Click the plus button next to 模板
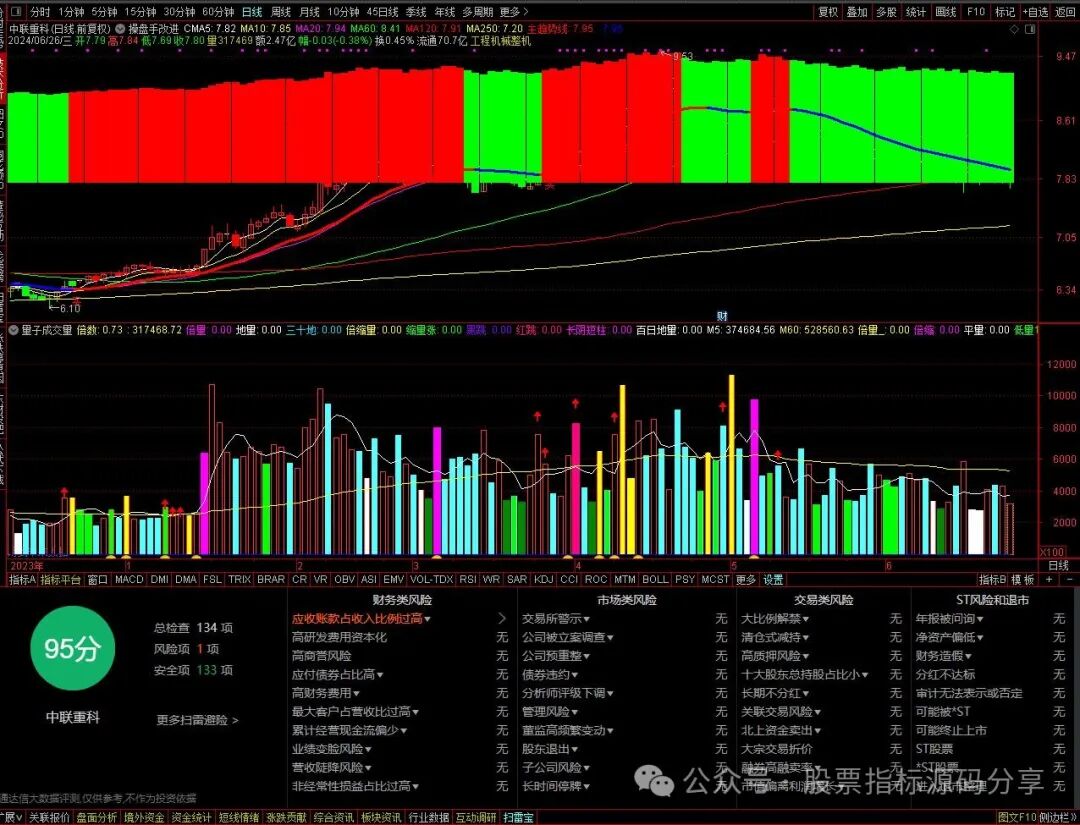 coord(1049,580)
